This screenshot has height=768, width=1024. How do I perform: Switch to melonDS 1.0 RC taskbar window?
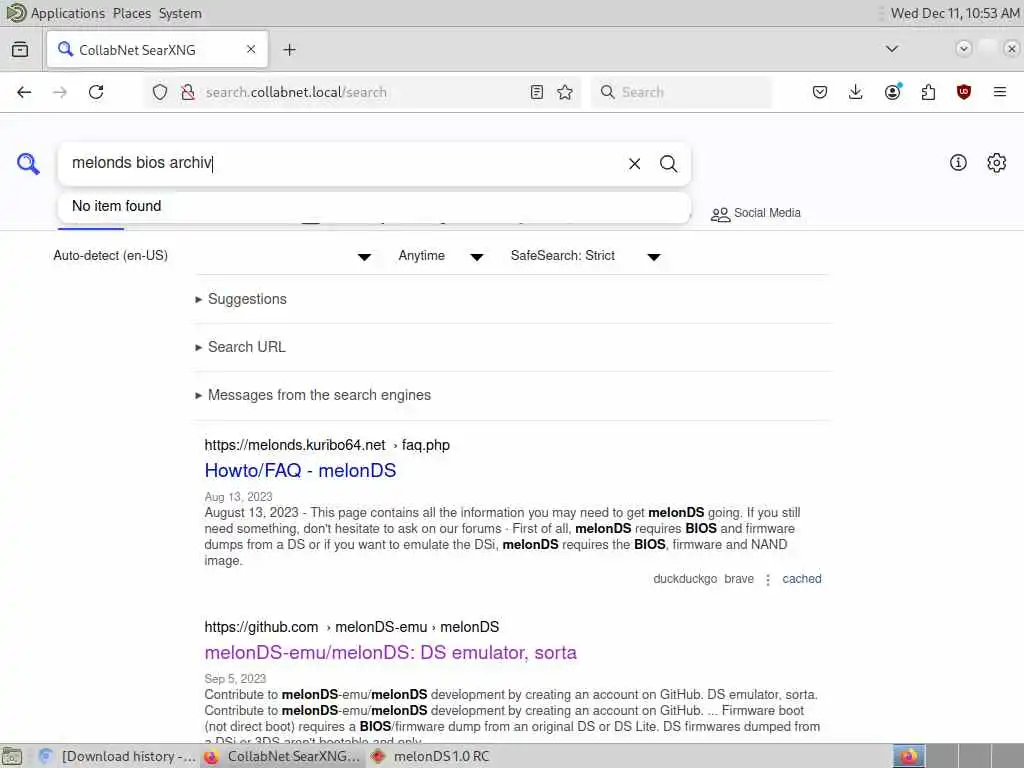431,756
